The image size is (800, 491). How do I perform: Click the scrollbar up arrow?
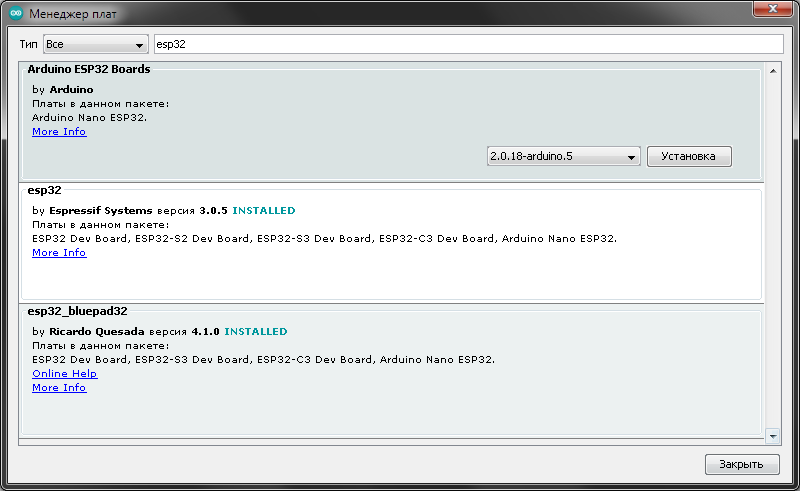(x=773, y=71)
